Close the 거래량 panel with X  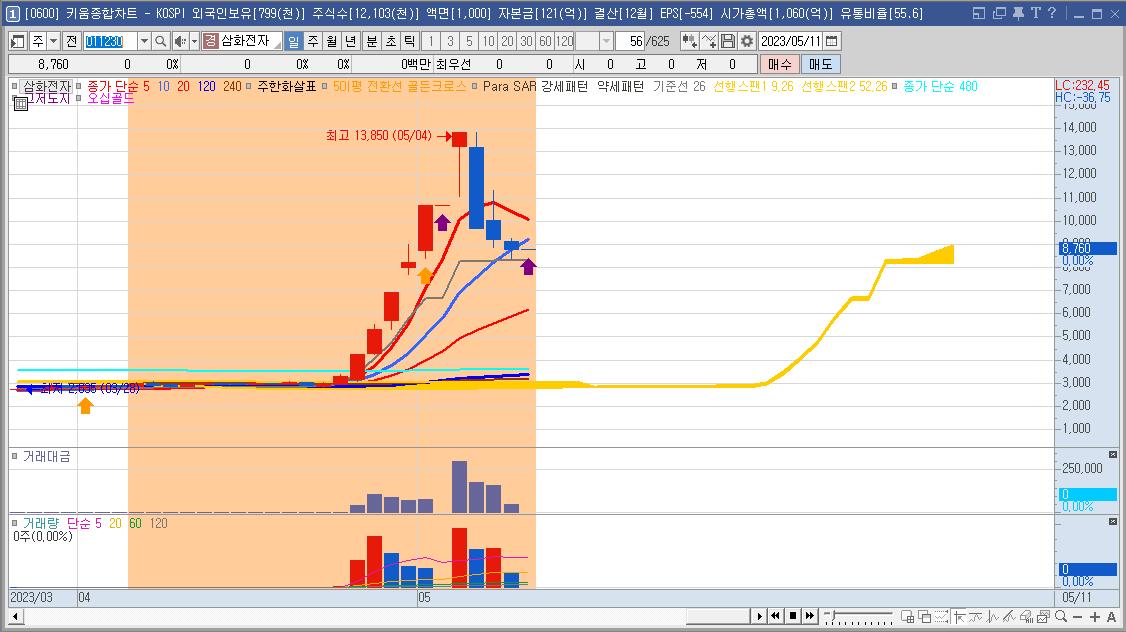pos(1113,521)
